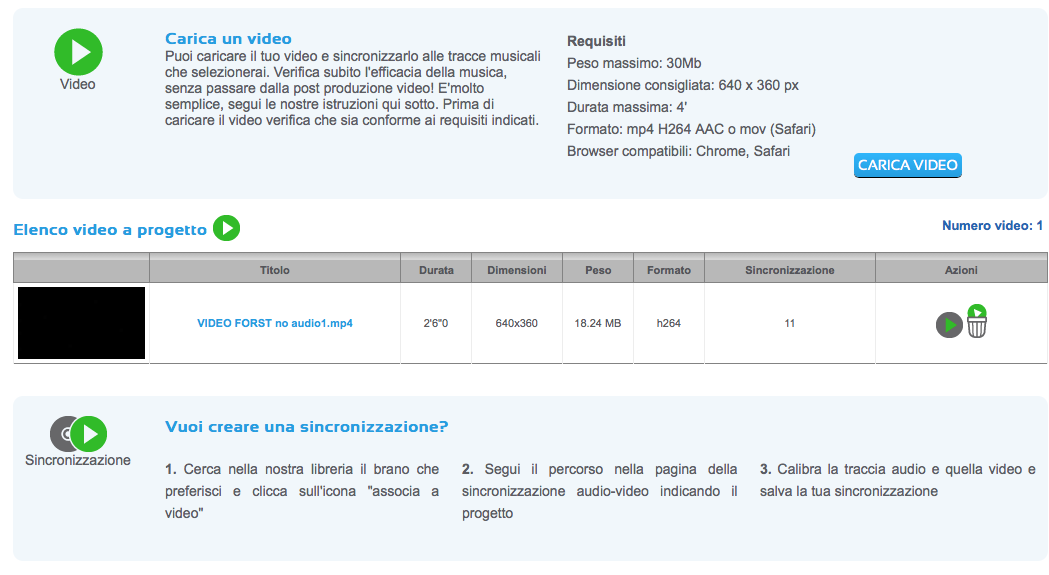
Task: Click the synchronization count 11
Action: tap(790, 323)
